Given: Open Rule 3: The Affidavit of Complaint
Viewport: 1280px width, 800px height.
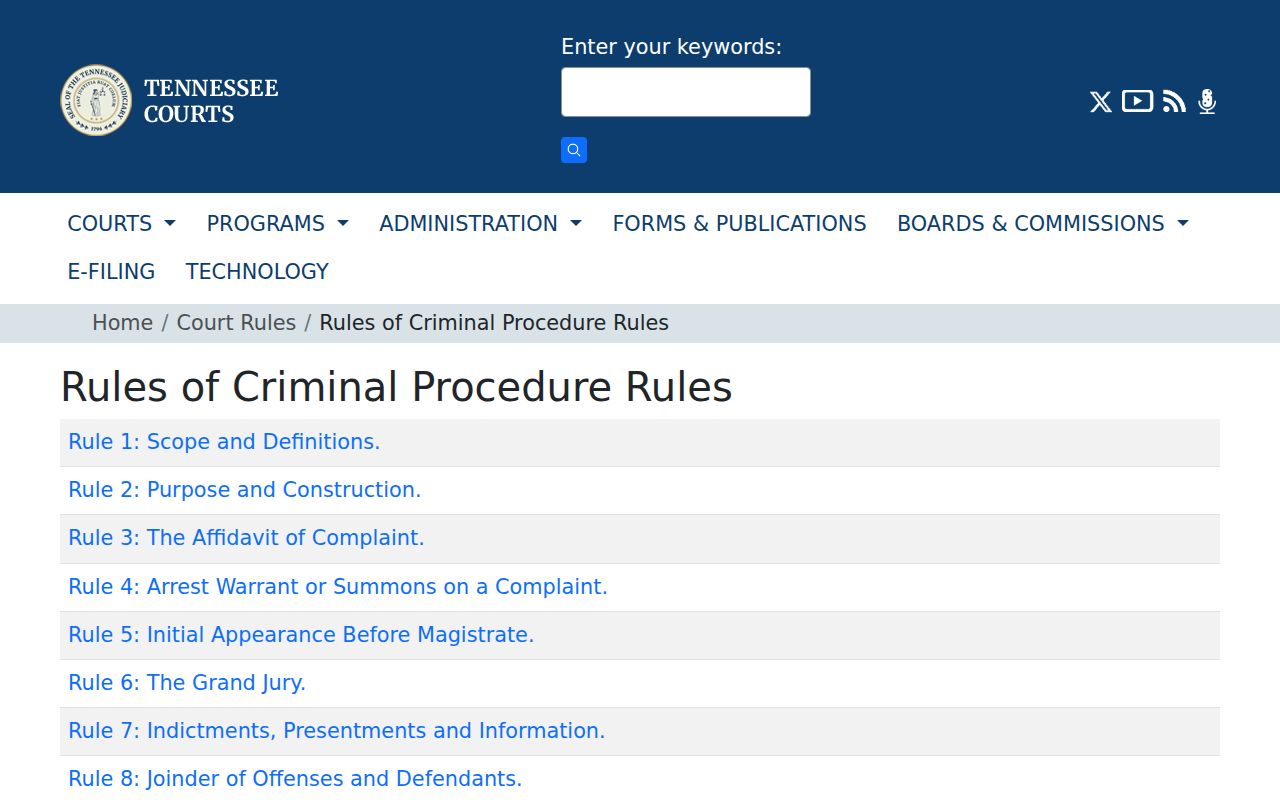Looking at the screenshot, I should click(x=246, y=538).
